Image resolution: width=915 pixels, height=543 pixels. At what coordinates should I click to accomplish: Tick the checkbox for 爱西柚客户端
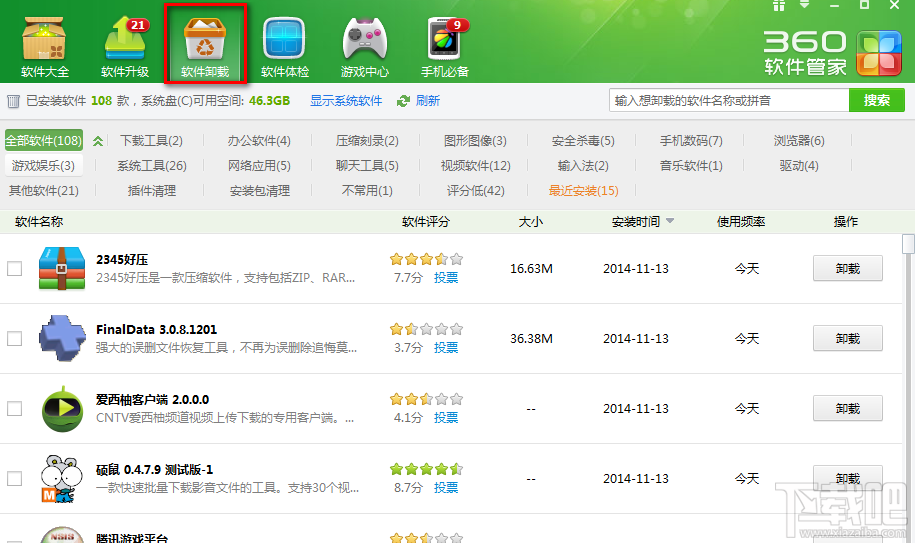pos(15,409)
